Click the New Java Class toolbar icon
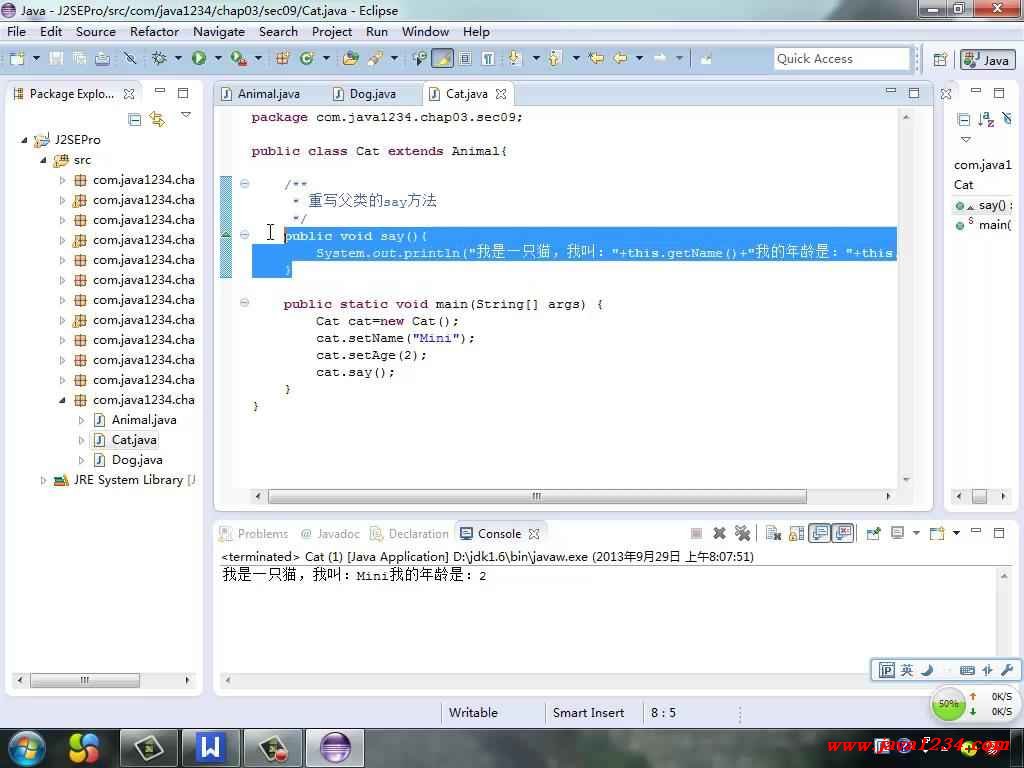Screen dimensions: 1024x768 tap(306, 58)
